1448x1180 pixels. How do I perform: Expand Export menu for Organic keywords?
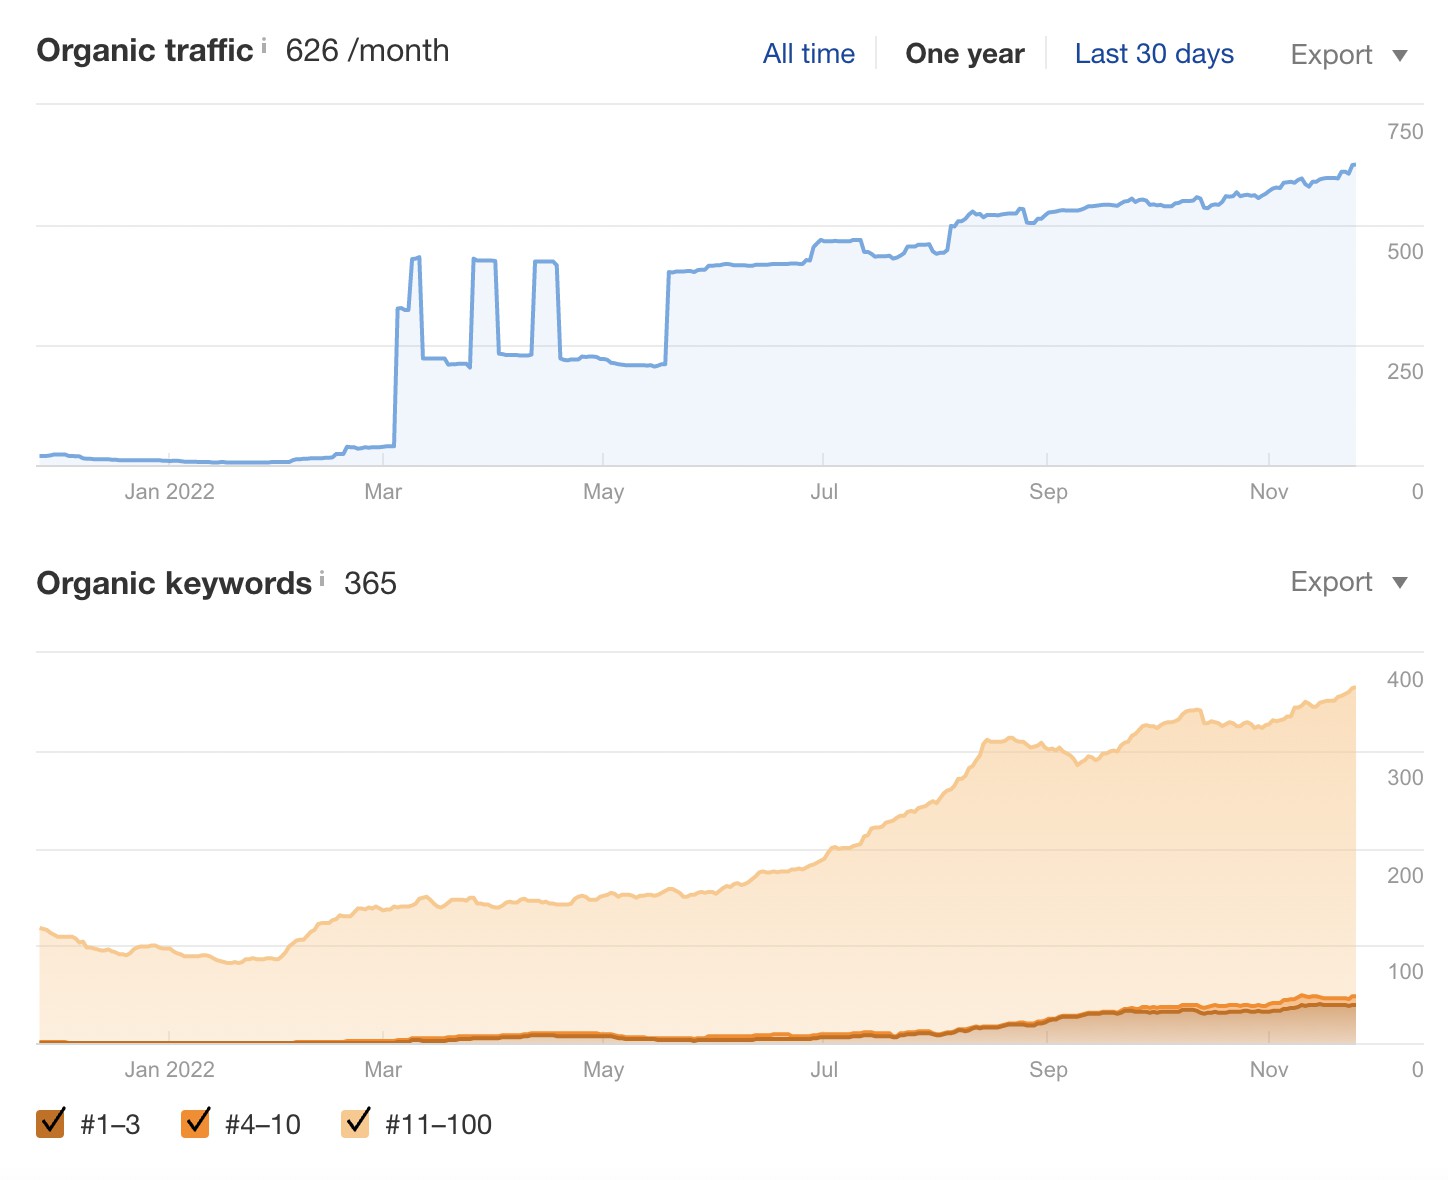coord(1331,582)
